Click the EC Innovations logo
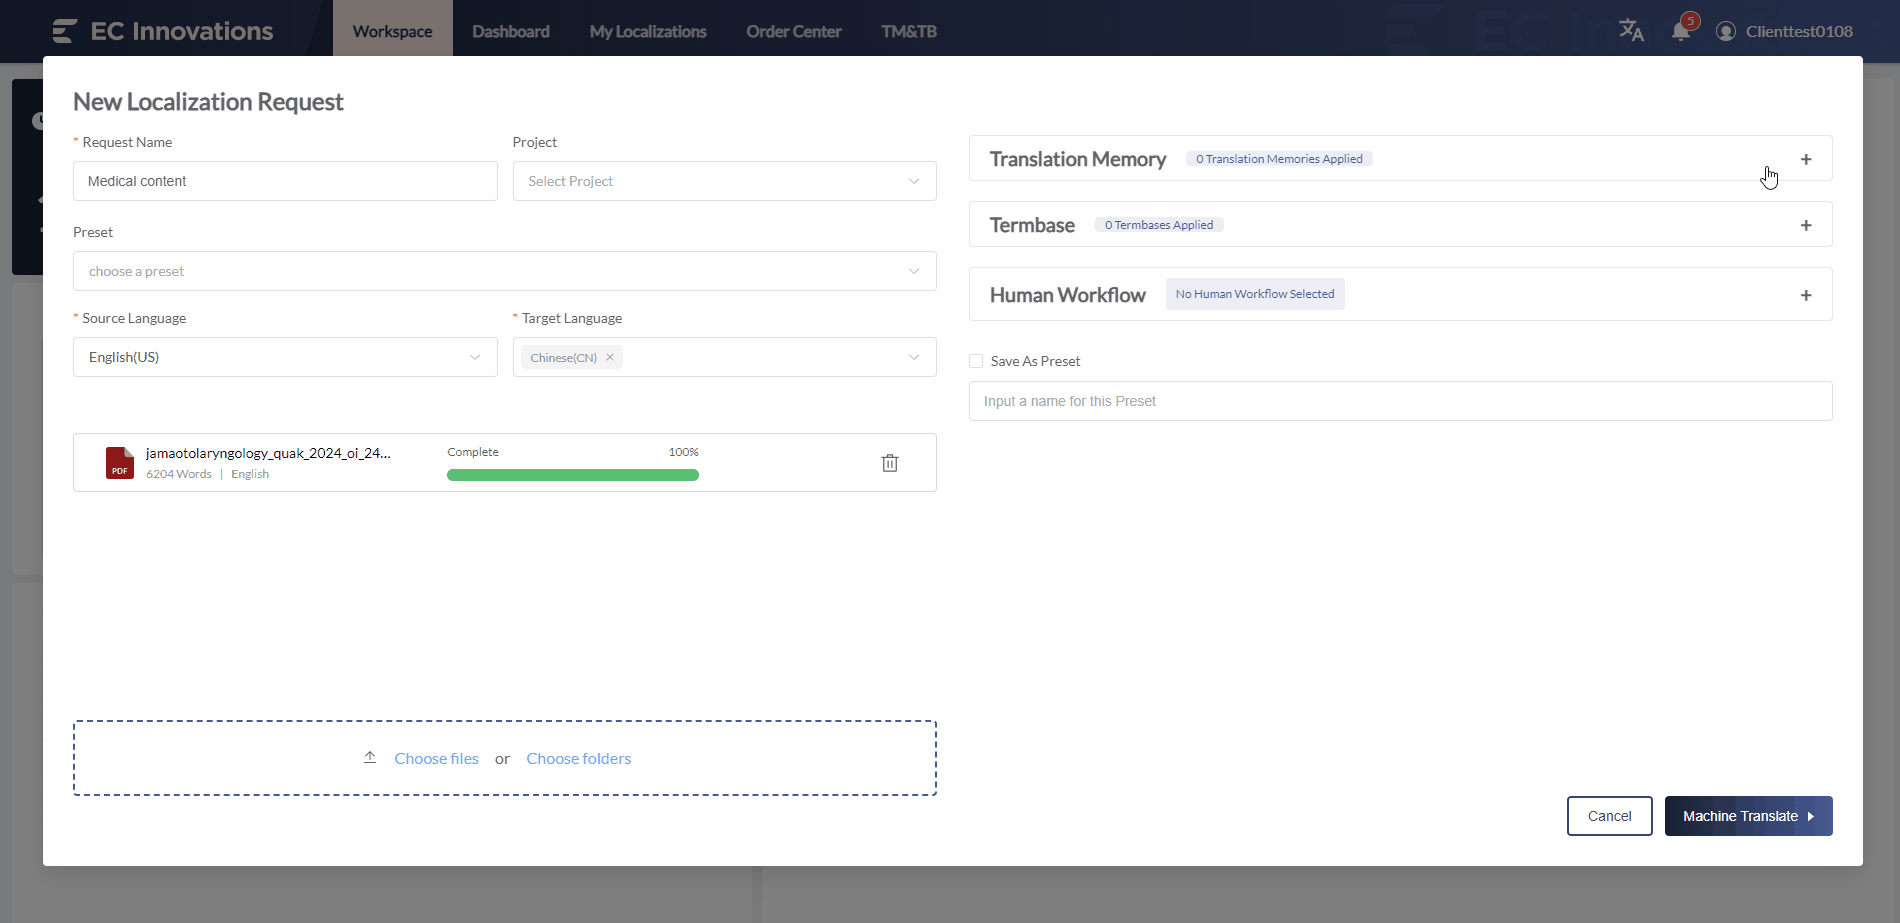 point(163,31)
